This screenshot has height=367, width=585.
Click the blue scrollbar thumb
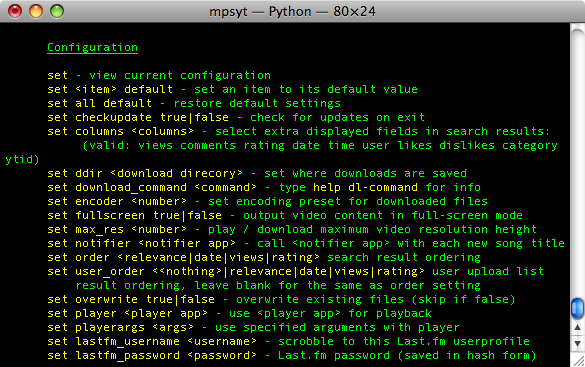(x=577, y=308)
